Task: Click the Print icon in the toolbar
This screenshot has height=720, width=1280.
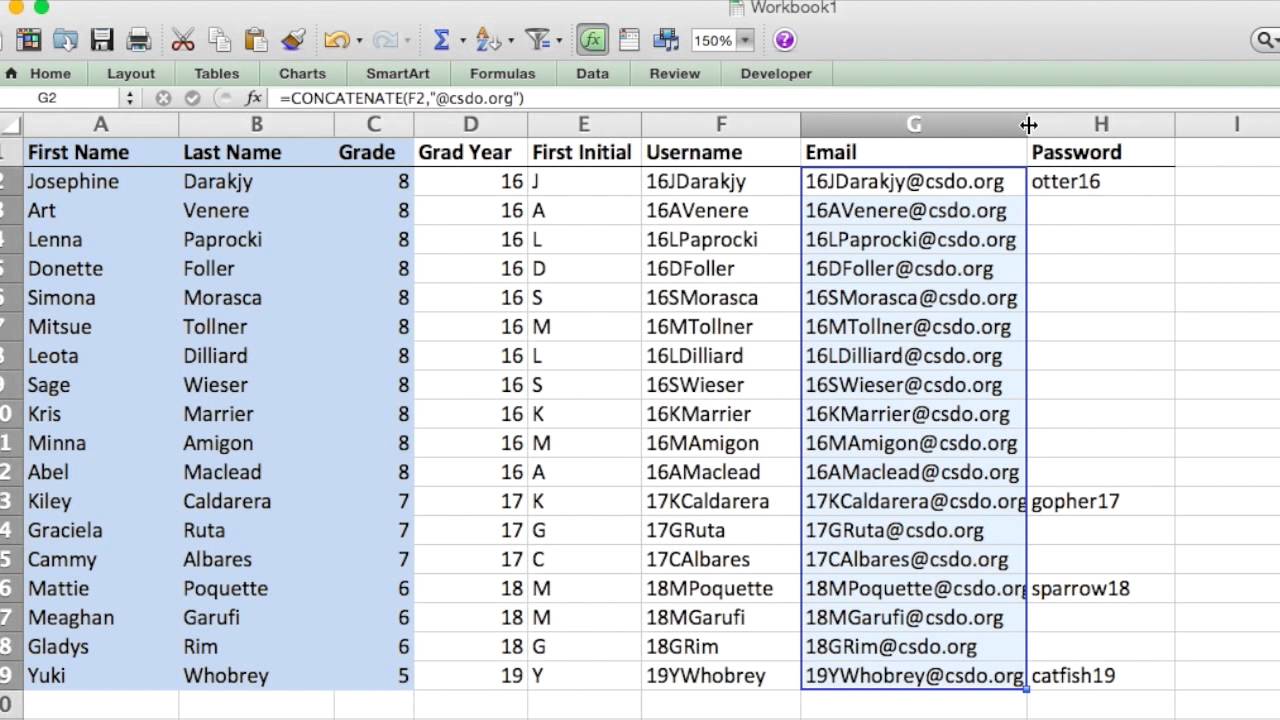Action: click(x=138, y=40)
